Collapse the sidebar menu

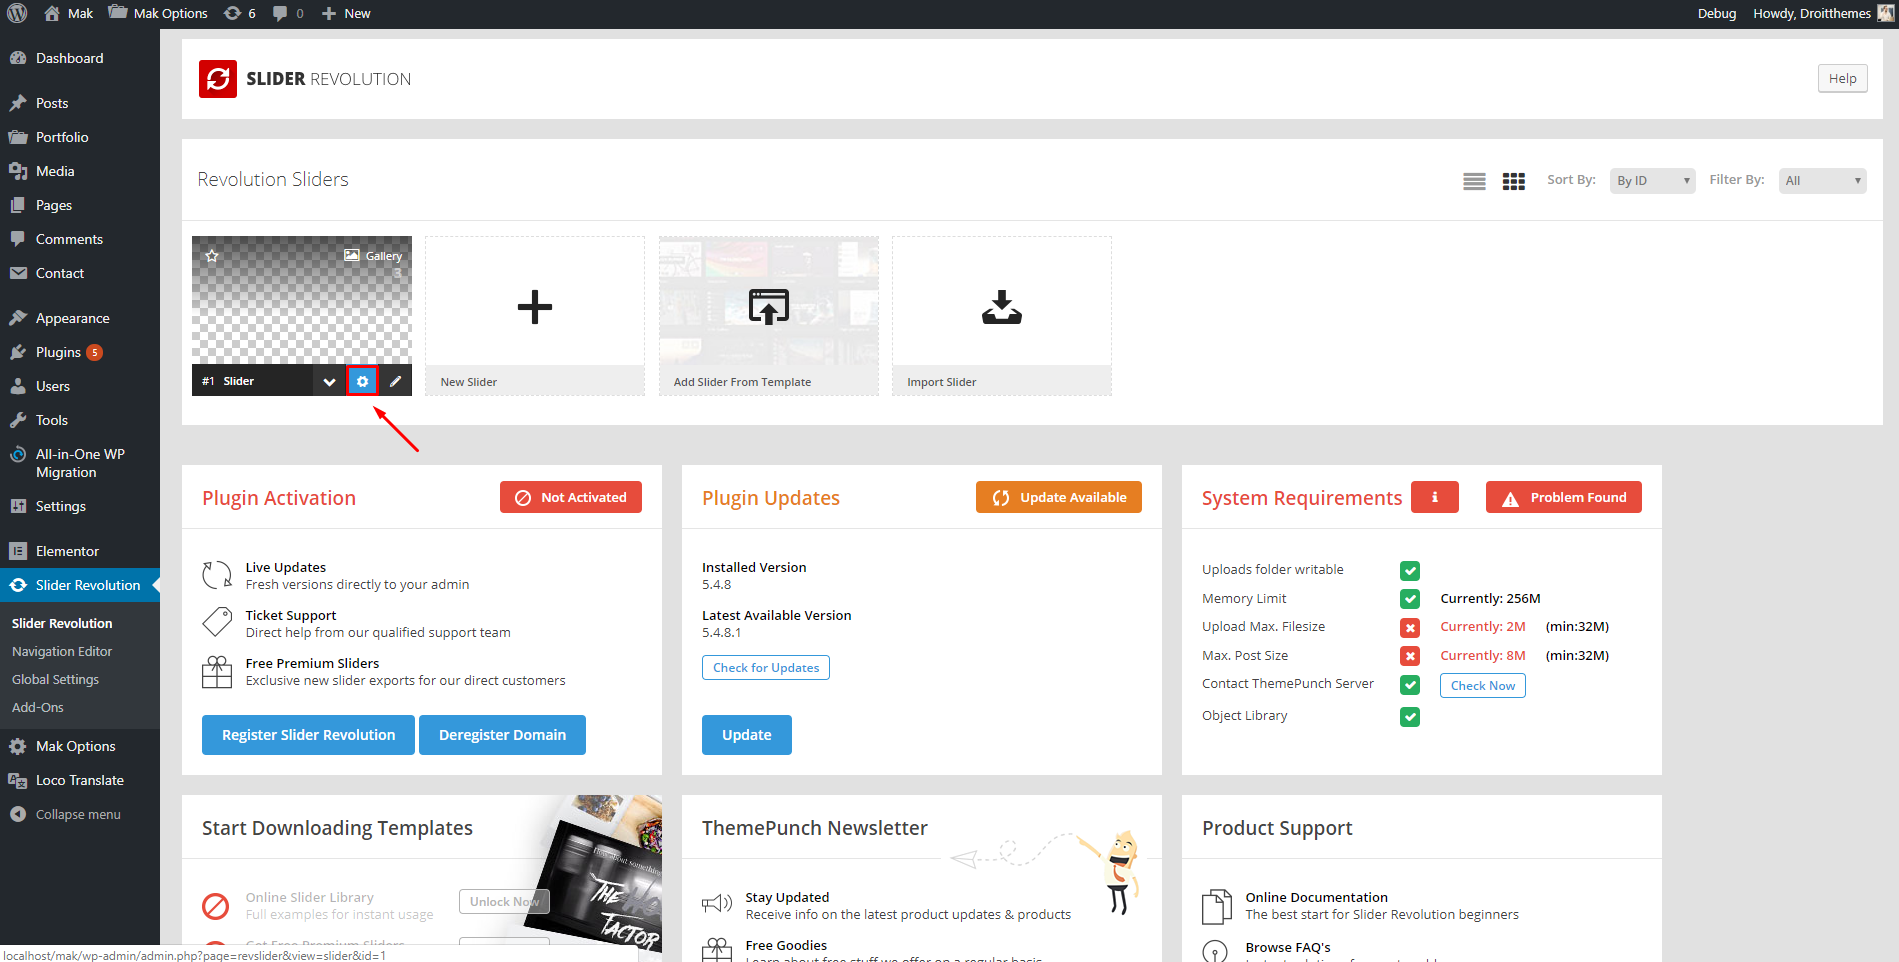[80, 814]
